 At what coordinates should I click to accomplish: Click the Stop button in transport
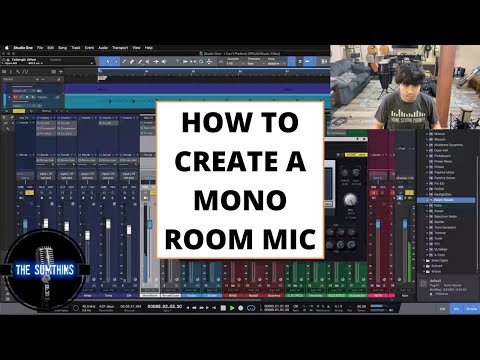[x=223, y=308]
